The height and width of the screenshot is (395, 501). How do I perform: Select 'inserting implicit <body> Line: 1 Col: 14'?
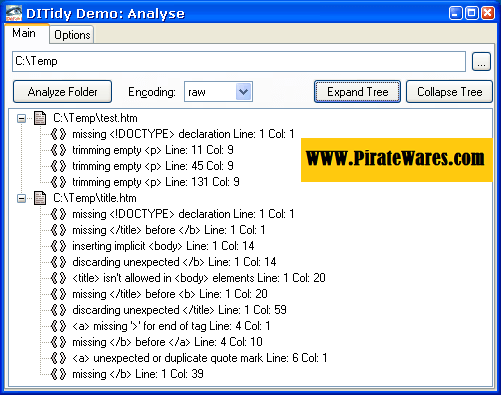coord(163,246)
